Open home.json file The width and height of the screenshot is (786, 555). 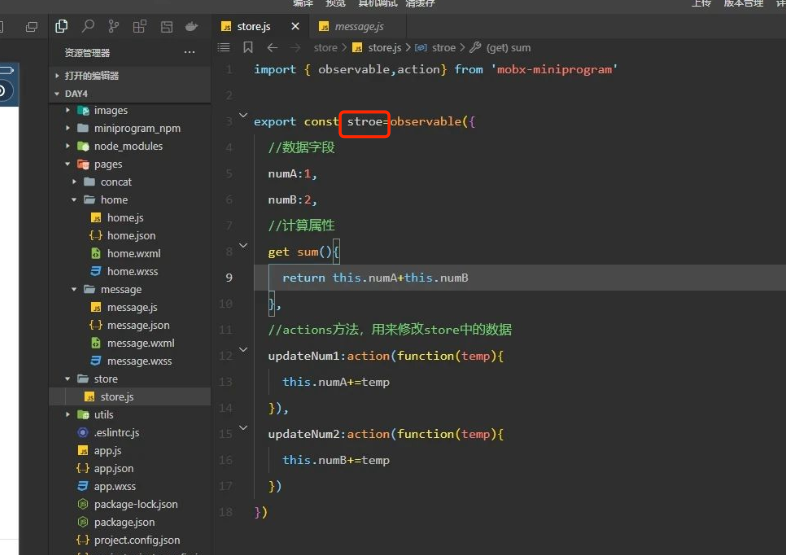(130, 236)
